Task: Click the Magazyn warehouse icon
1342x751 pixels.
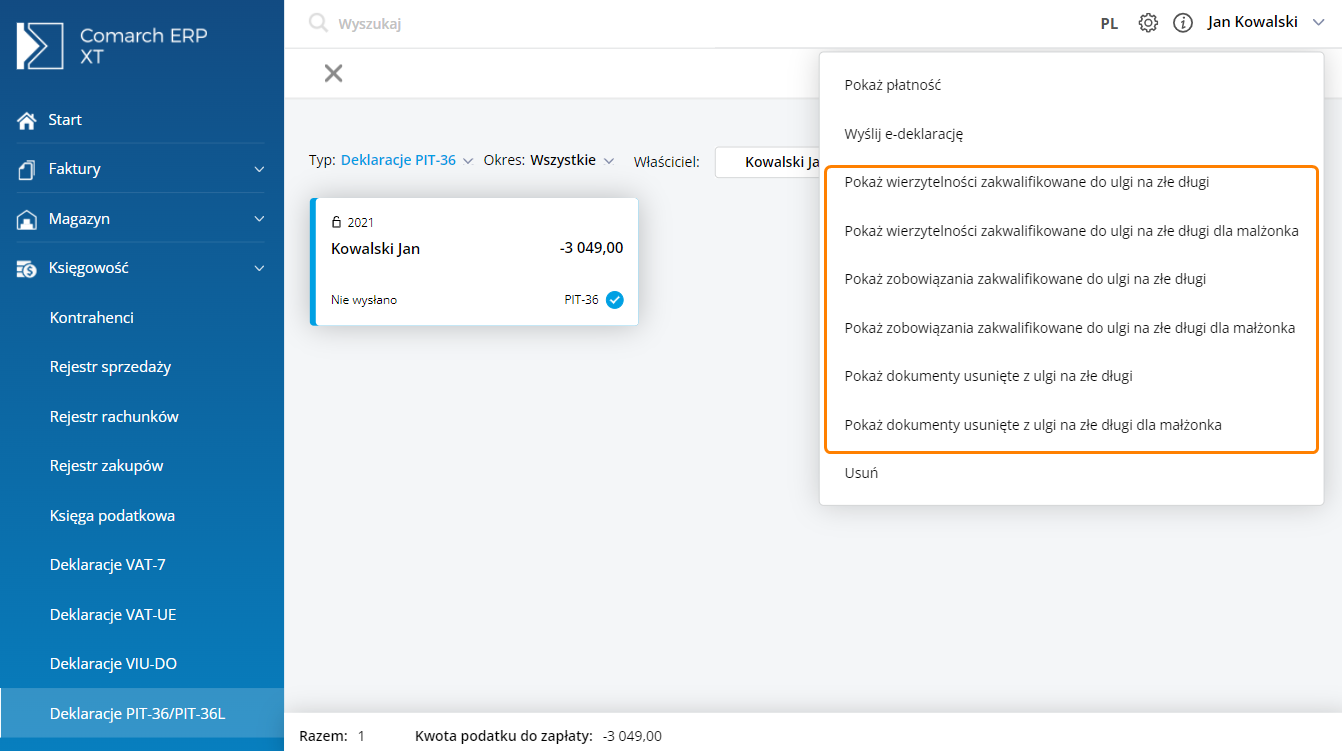Action: [27, 219]
